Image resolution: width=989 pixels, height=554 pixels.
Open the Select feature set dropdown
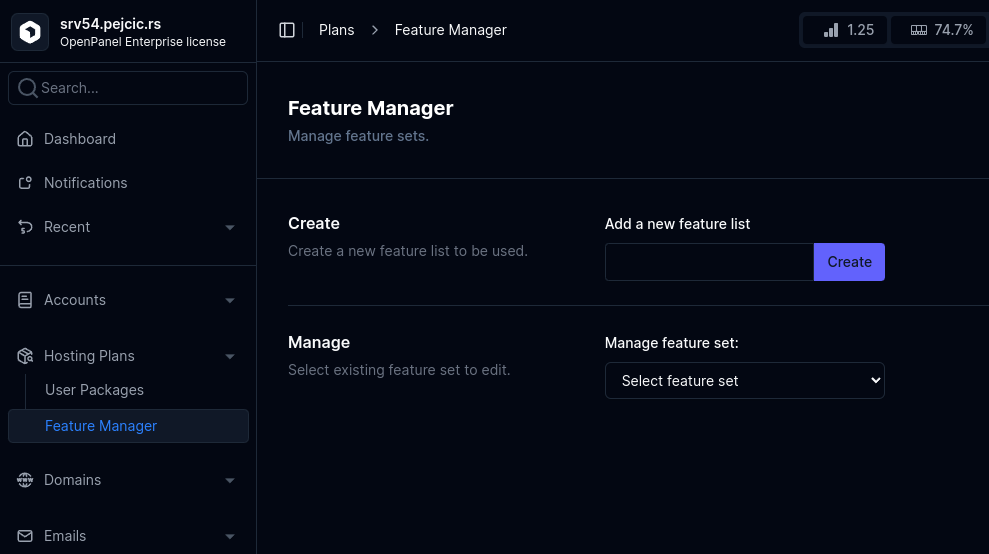click(x=744, y=380)
